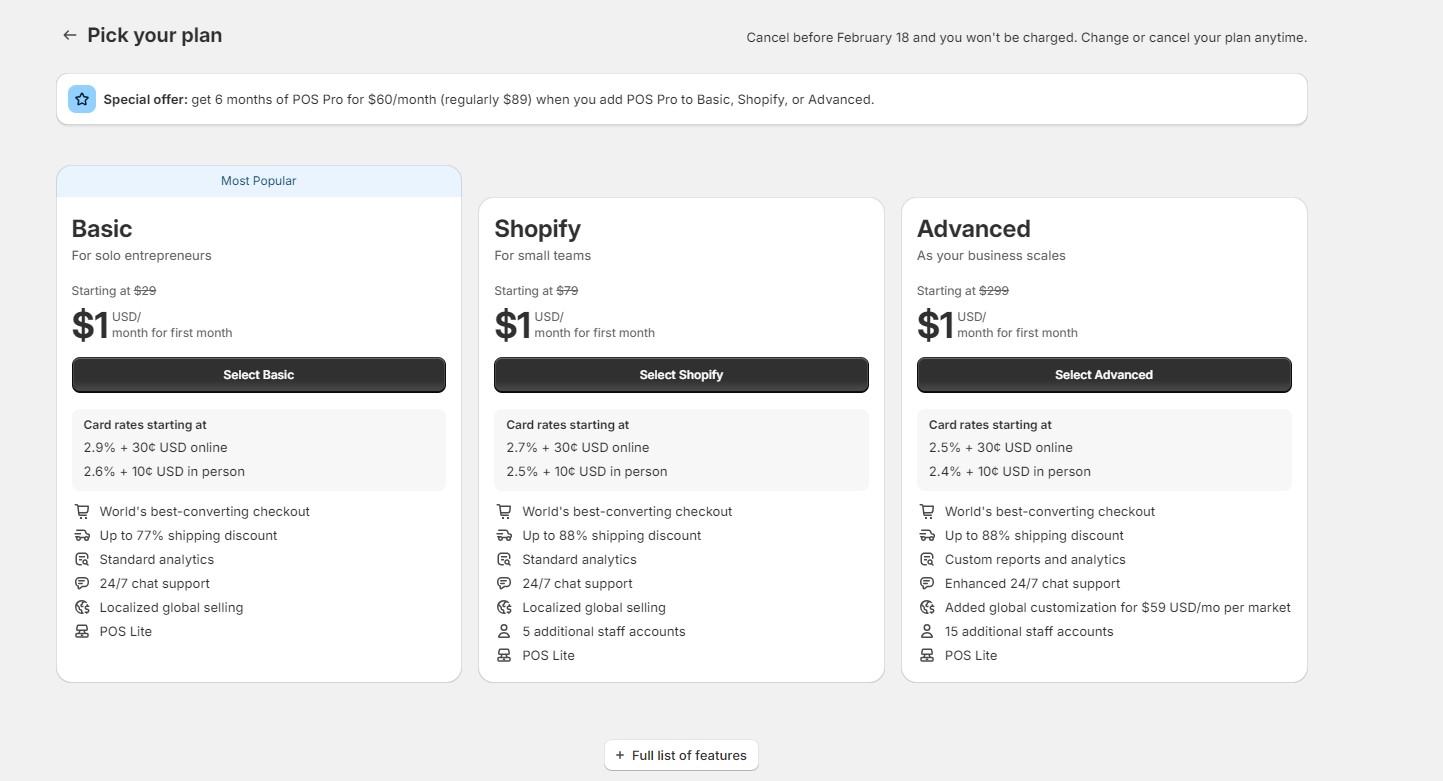This screenshot has height=781, width=1443.
Task: Click the plus icon on Full list of features
Action: coord(620,755)
